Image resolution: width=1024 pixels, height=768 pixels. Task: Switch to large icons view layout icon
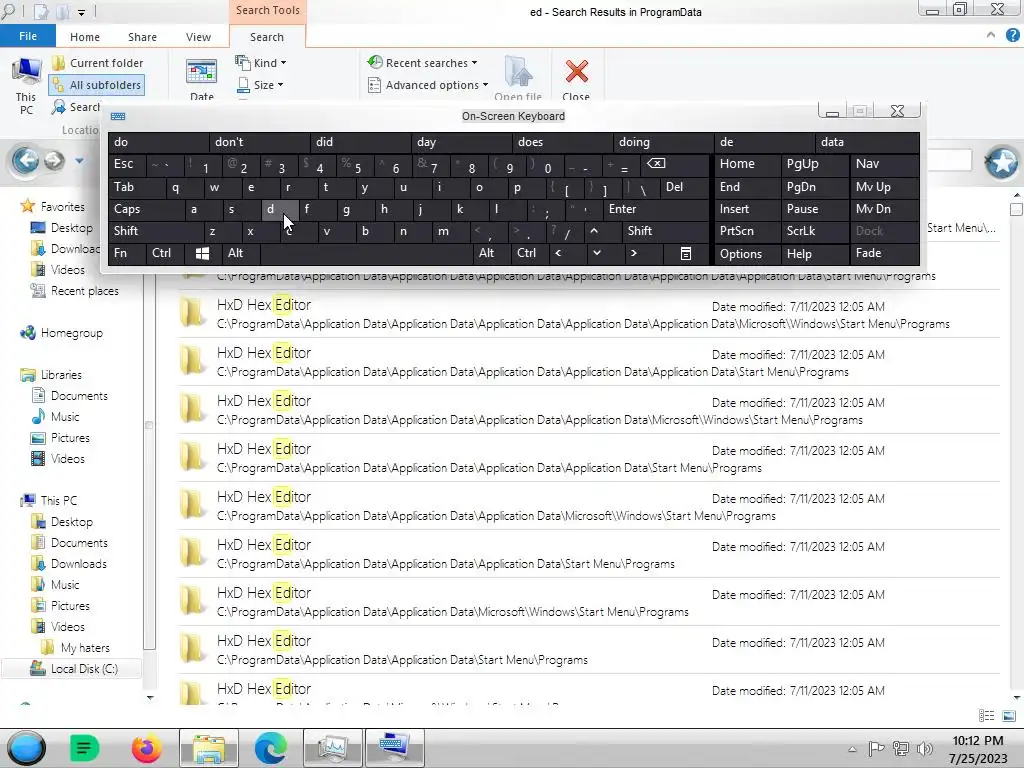click(x=1008, y=716)
